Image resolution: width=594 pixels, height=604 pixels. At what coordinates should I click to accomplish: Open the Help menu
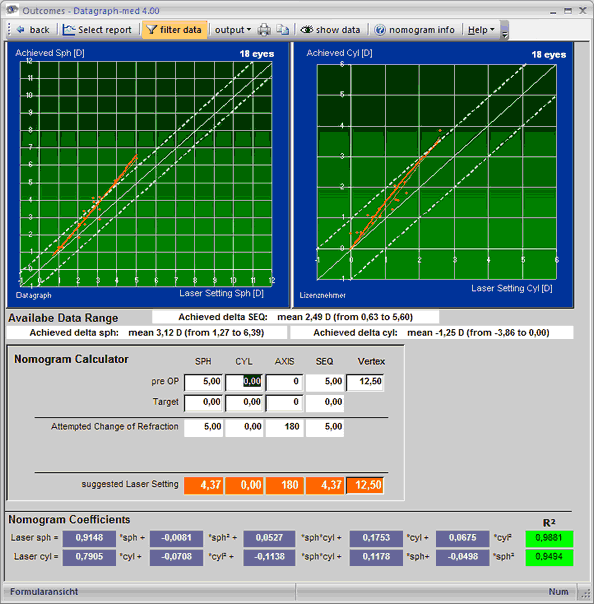pyautogui.click(x=481, y=30)
